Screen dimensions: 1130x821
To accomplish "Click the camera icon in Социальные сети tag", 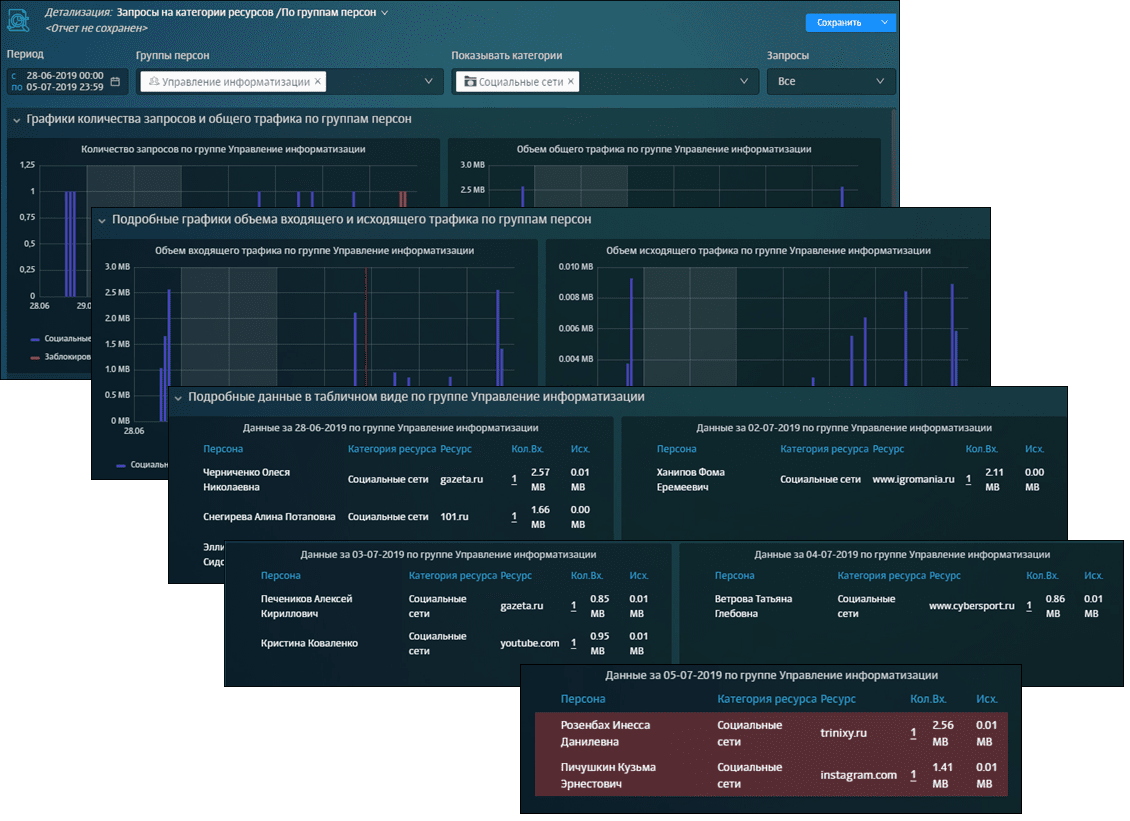I will pyautogui.click(x=469, y=82).
